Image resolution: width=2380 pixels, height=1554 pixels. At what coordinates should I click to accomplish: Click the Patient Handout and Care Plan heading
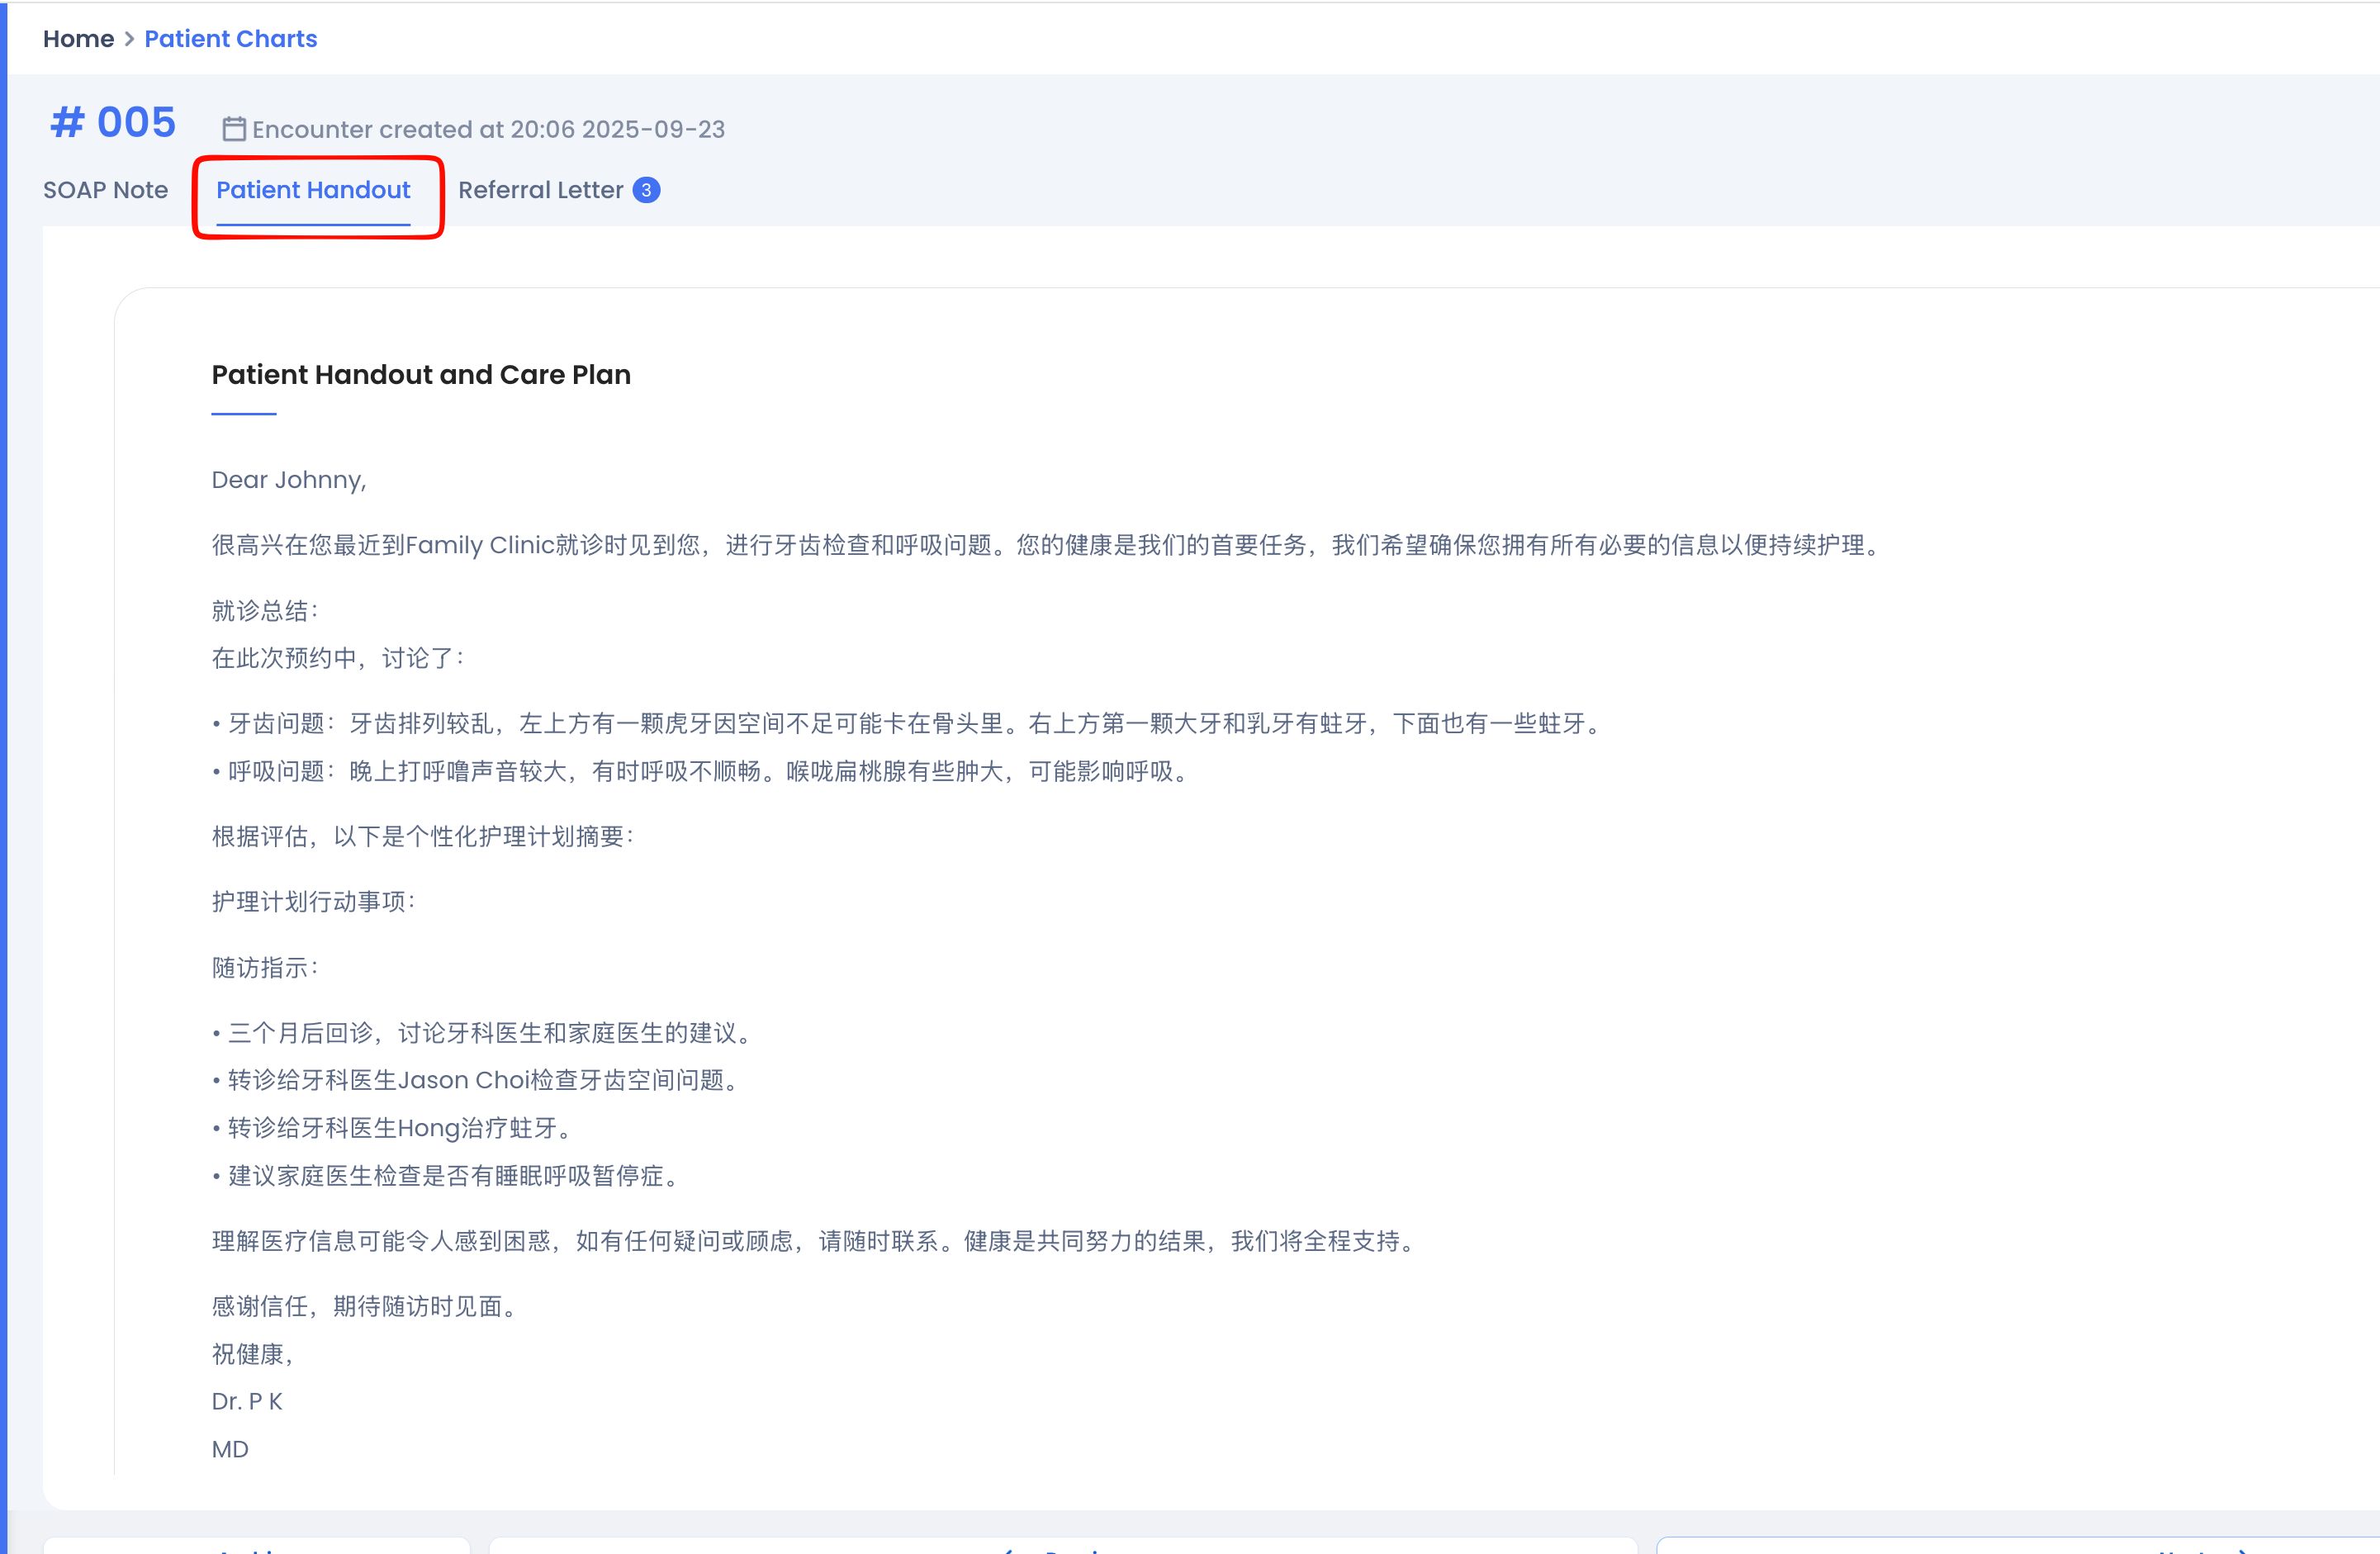coord(421,375)
